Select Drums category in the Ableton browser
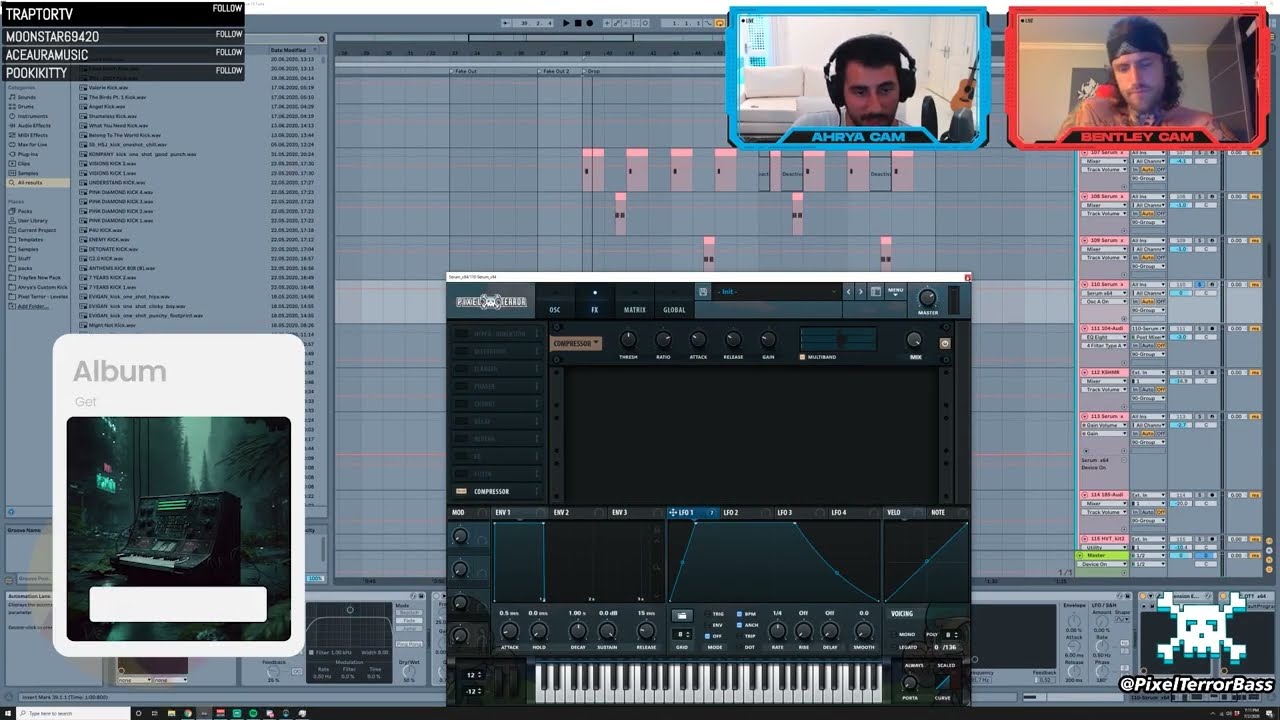The image size is (1280, 720). (26, 106)
